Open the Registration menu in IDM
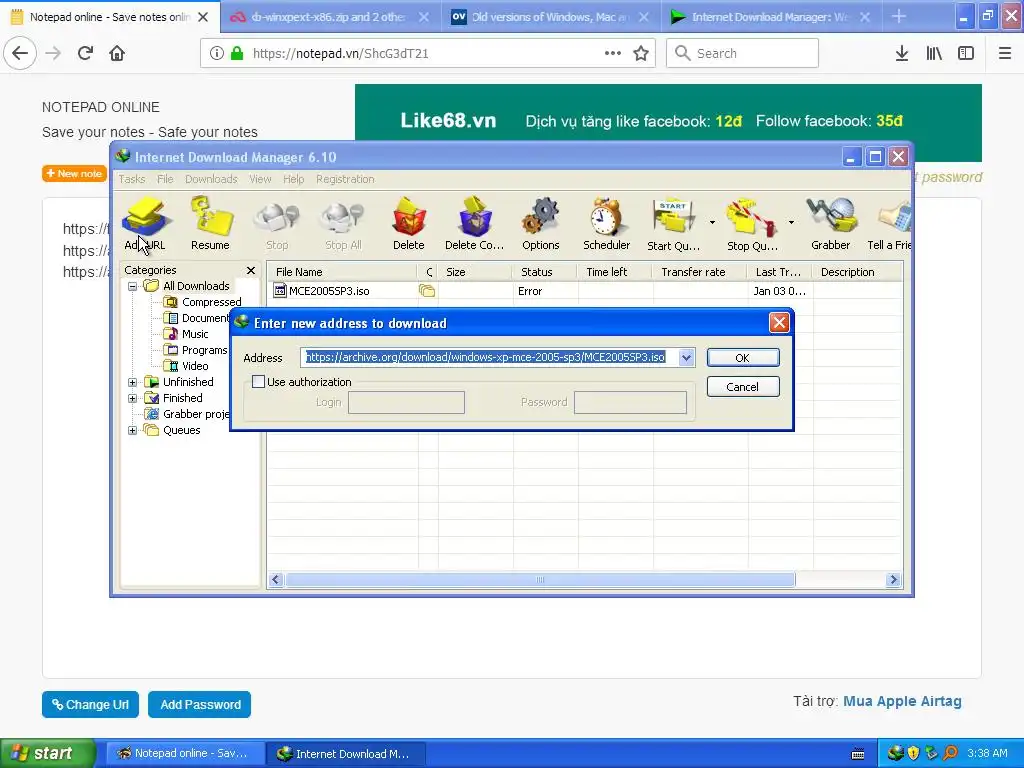The height and width of the screenshot is (768, 1024). pos(345,179)
